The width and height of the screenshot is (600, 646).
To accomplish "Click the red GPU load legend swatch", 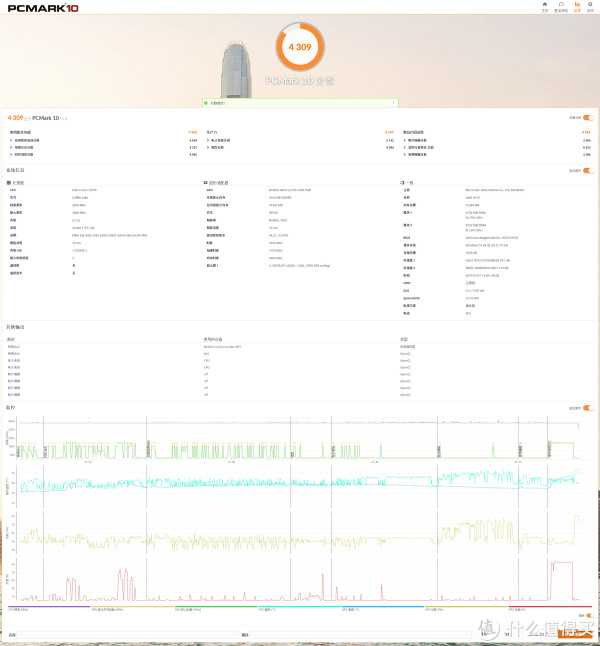I will [550, 606].
